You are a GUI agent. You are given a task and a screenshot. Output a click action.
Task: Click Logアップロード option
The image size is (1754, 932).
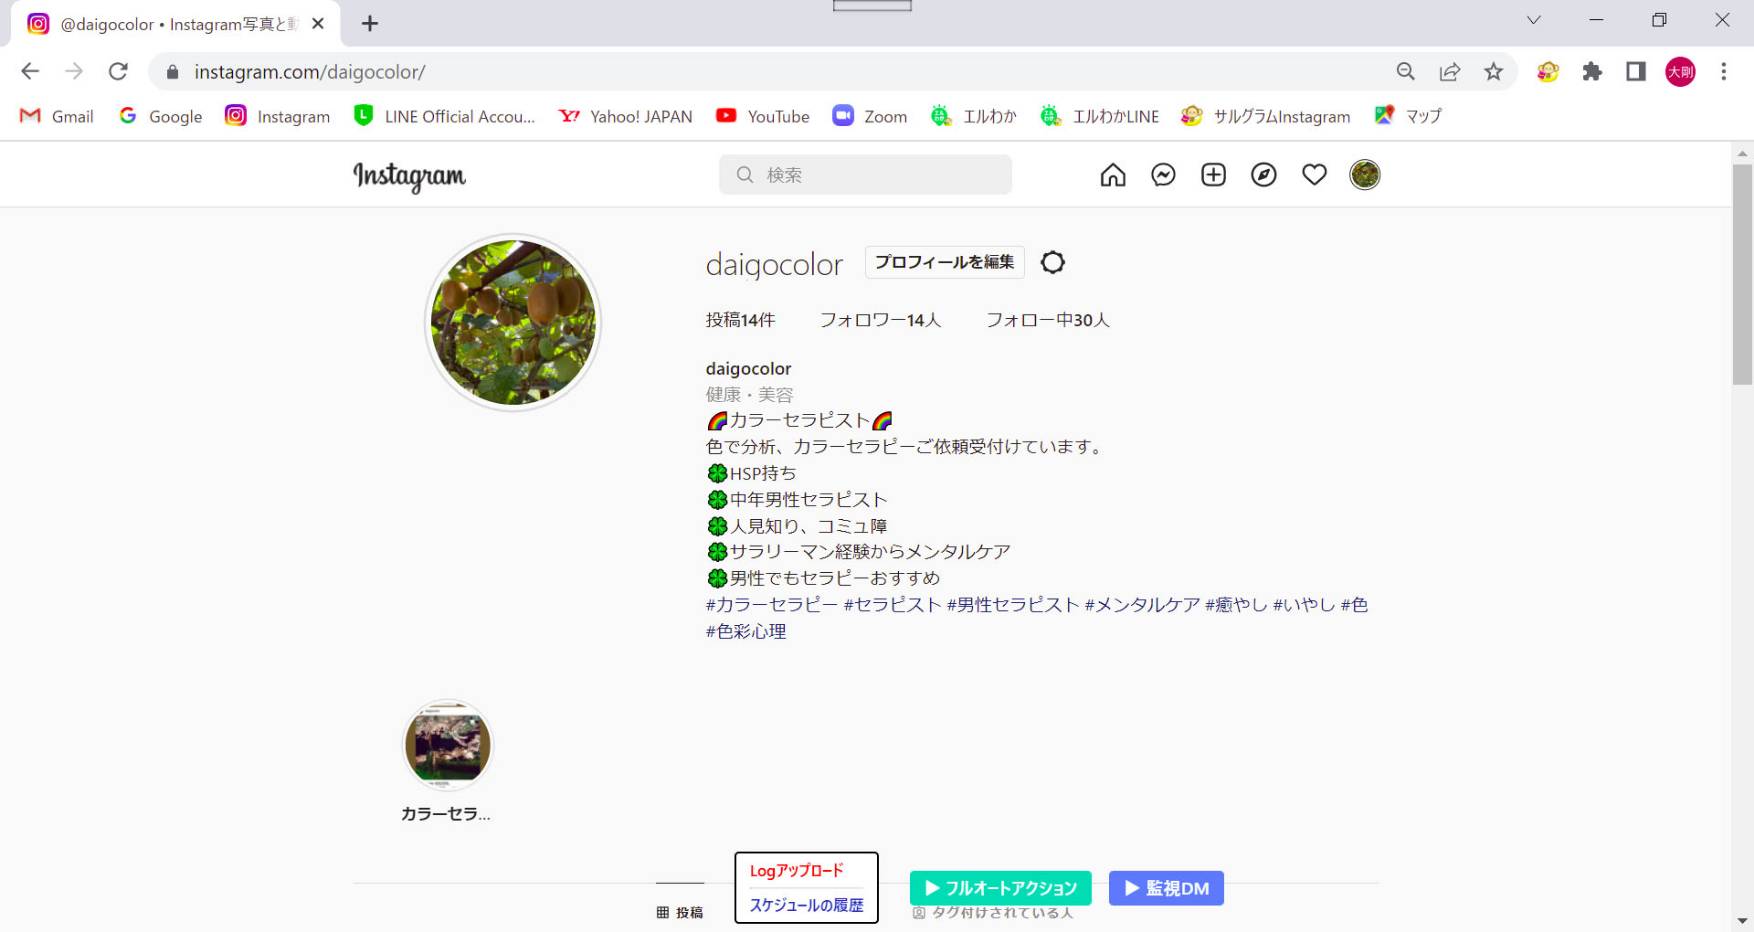pyautogui.click(x=797, y=871)
